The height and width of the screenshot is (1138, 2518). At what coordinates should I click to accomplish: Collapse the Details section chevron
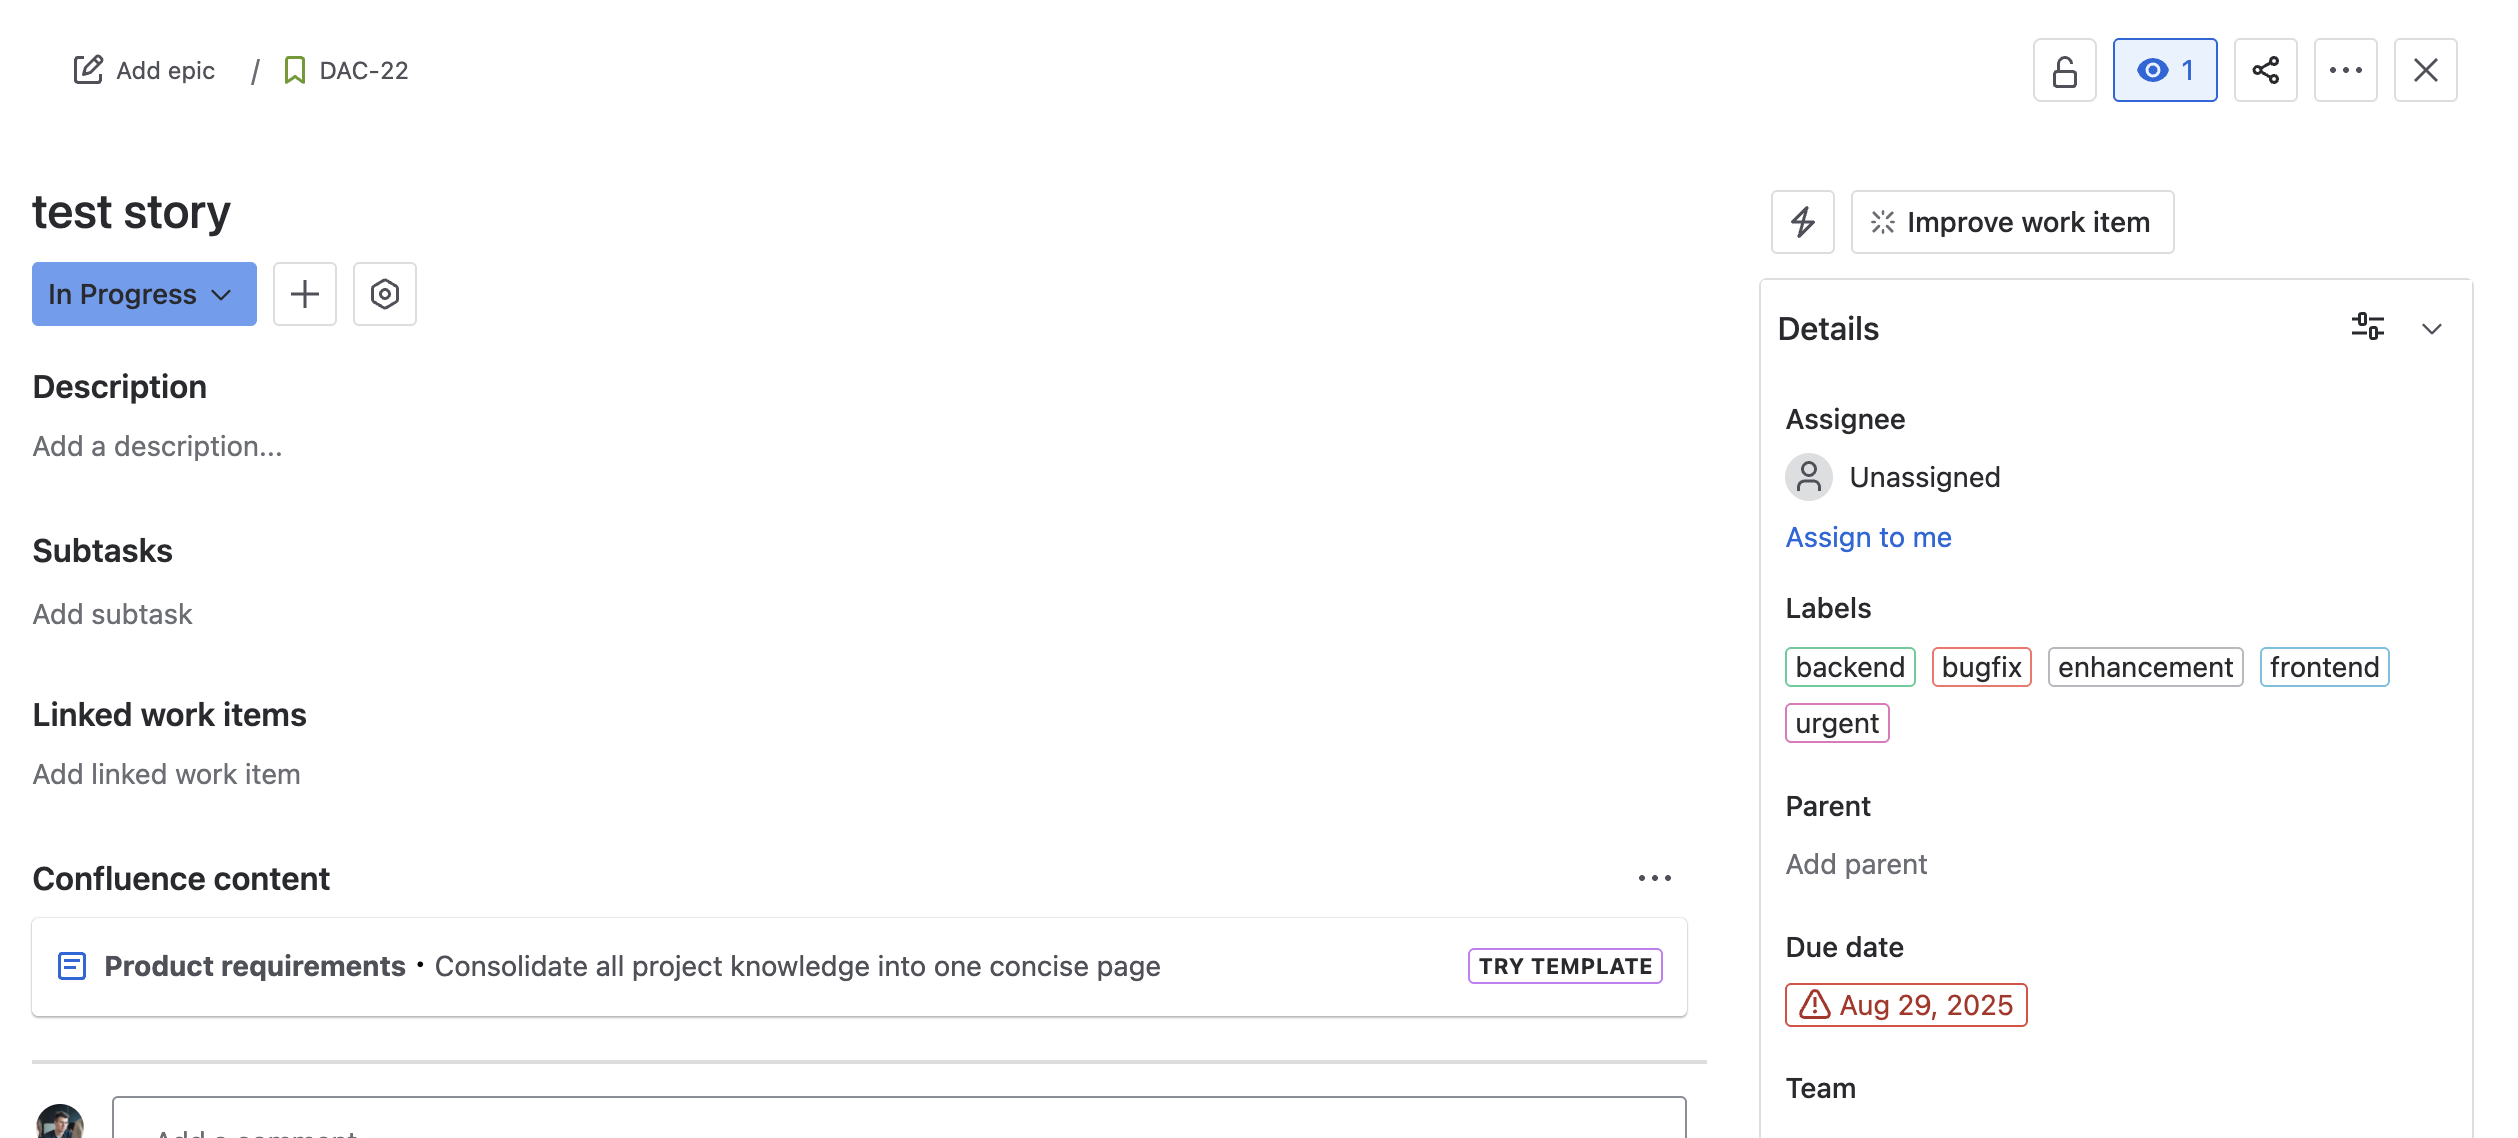coord(2432,328)
